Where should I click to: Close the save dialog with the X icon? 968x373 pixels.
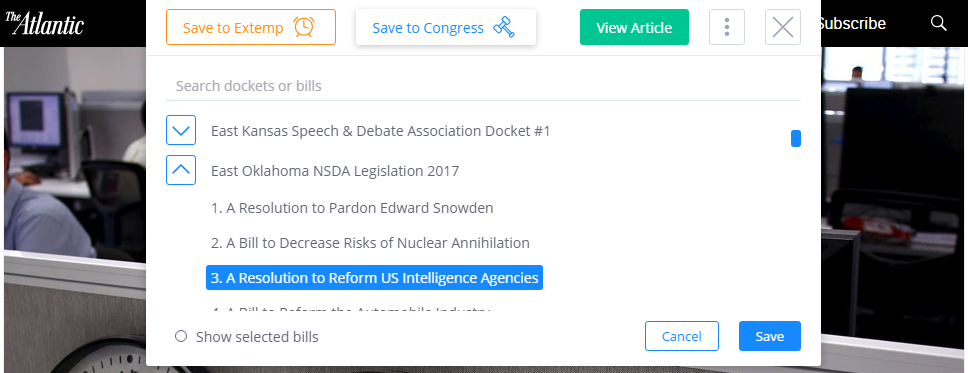point(783,27)
